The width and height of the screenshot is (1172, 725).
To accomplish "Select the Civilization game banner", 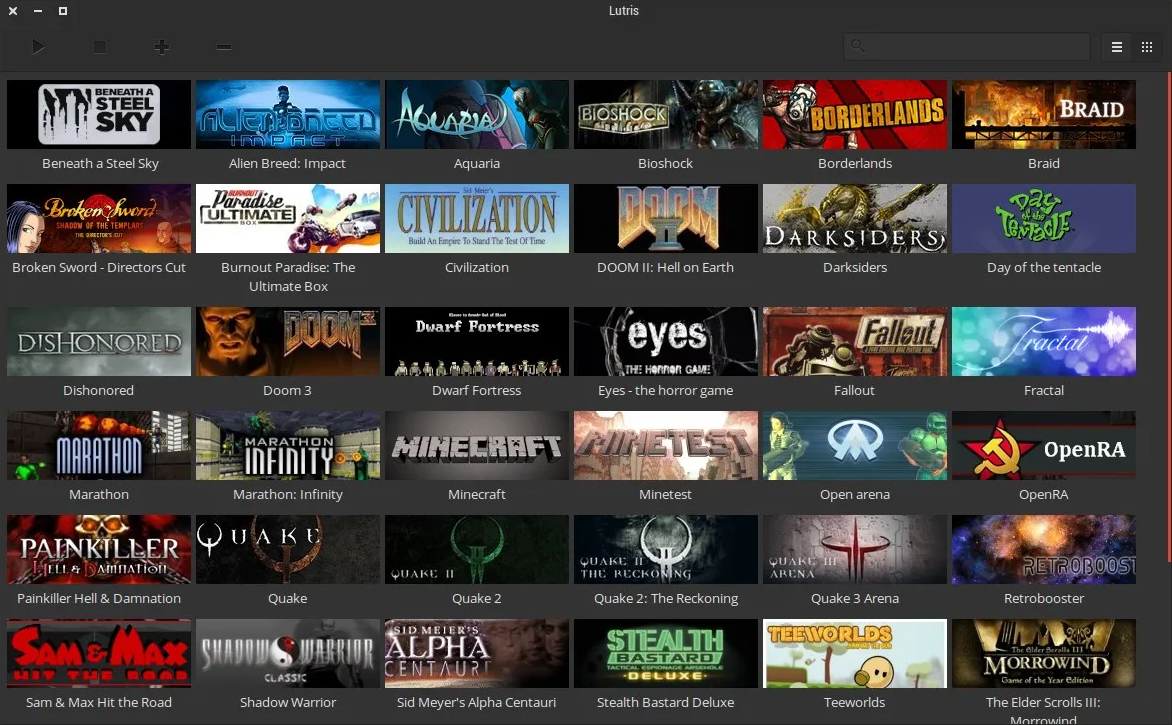I will (477, 218).
